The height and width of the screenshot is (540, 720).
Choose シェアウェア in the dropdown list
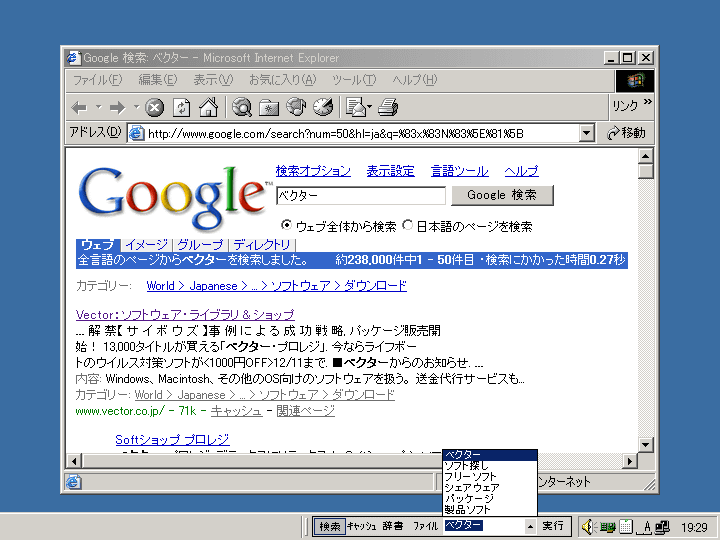[x=489, y=488]
